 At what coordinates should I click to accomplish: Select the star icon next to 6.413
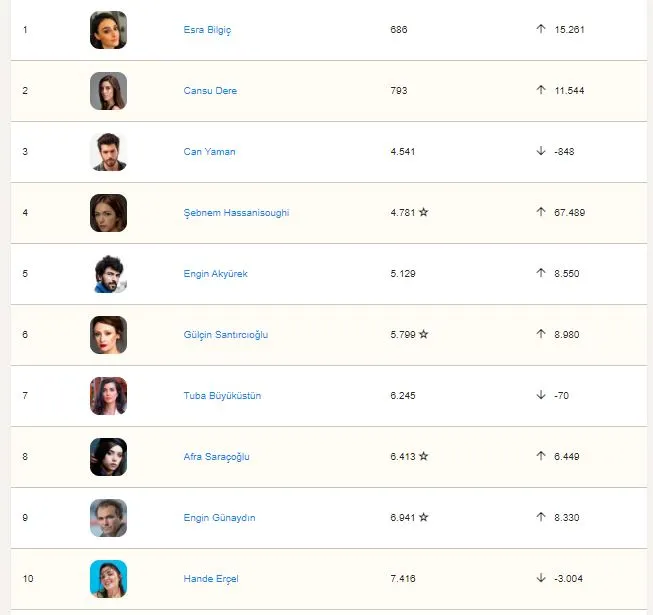[424, 456]
